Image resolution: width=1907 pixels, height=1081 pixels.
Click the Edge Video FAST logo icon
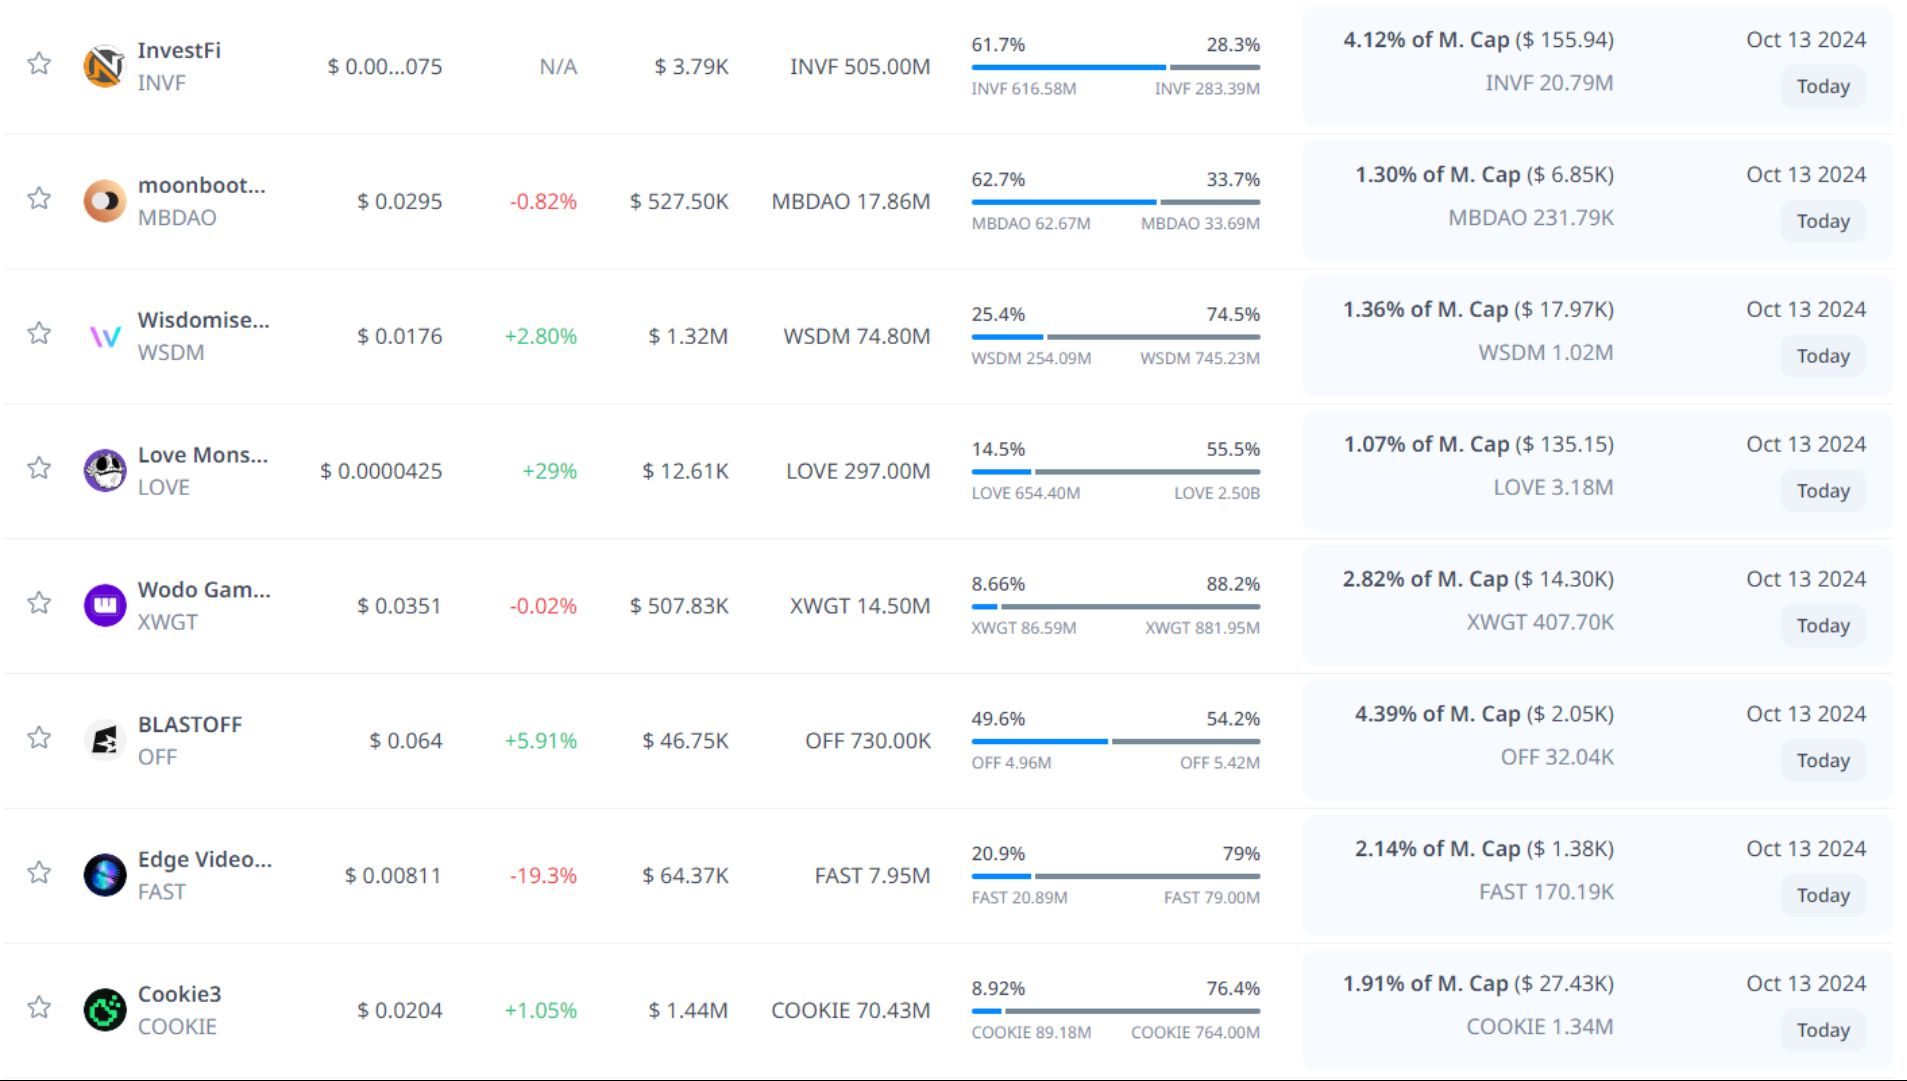(x=104, y=875)
